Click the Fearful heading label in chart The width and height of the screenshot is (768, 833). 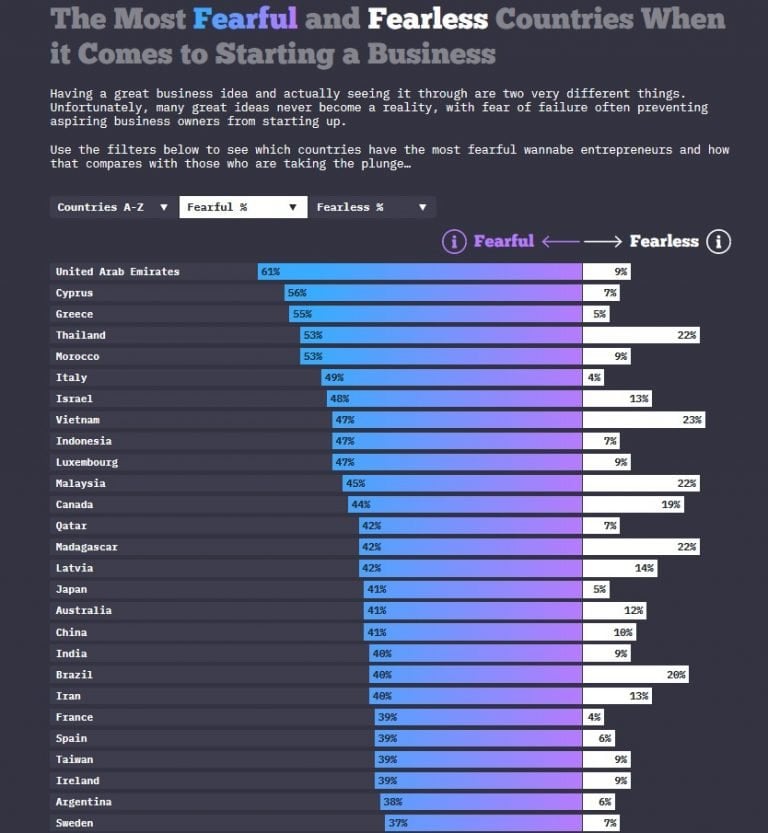click(x=503, y=241)
